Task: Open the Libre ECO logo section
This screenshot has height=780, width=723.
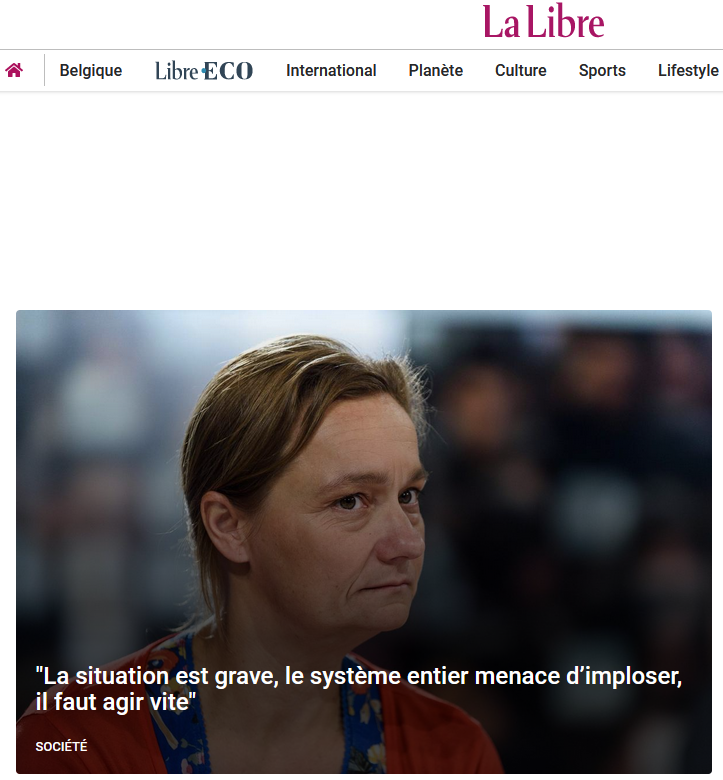Action: (x=204, y=71)
